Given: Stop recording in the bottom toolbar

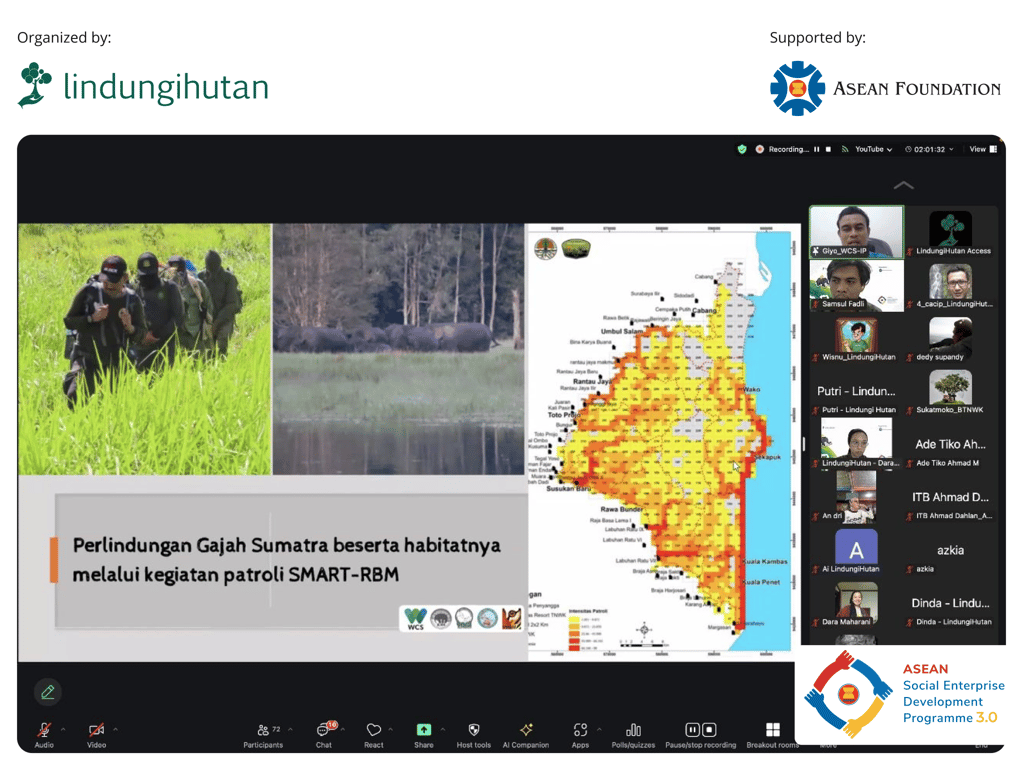Looking at the screenshot, I should (x=709, y=730).
